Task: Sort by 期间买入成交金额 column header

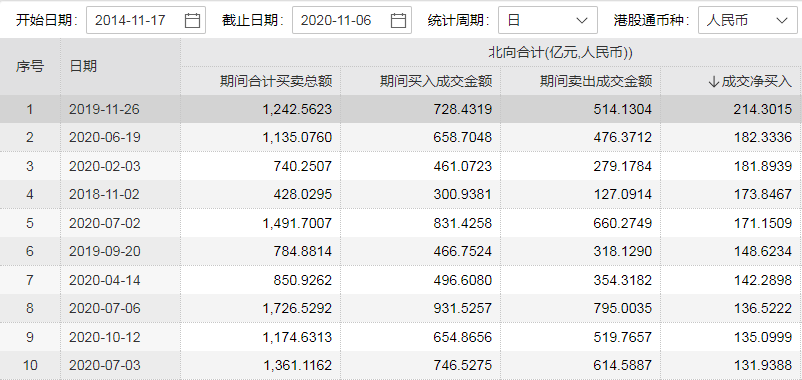Action: [x=436, y=81]
